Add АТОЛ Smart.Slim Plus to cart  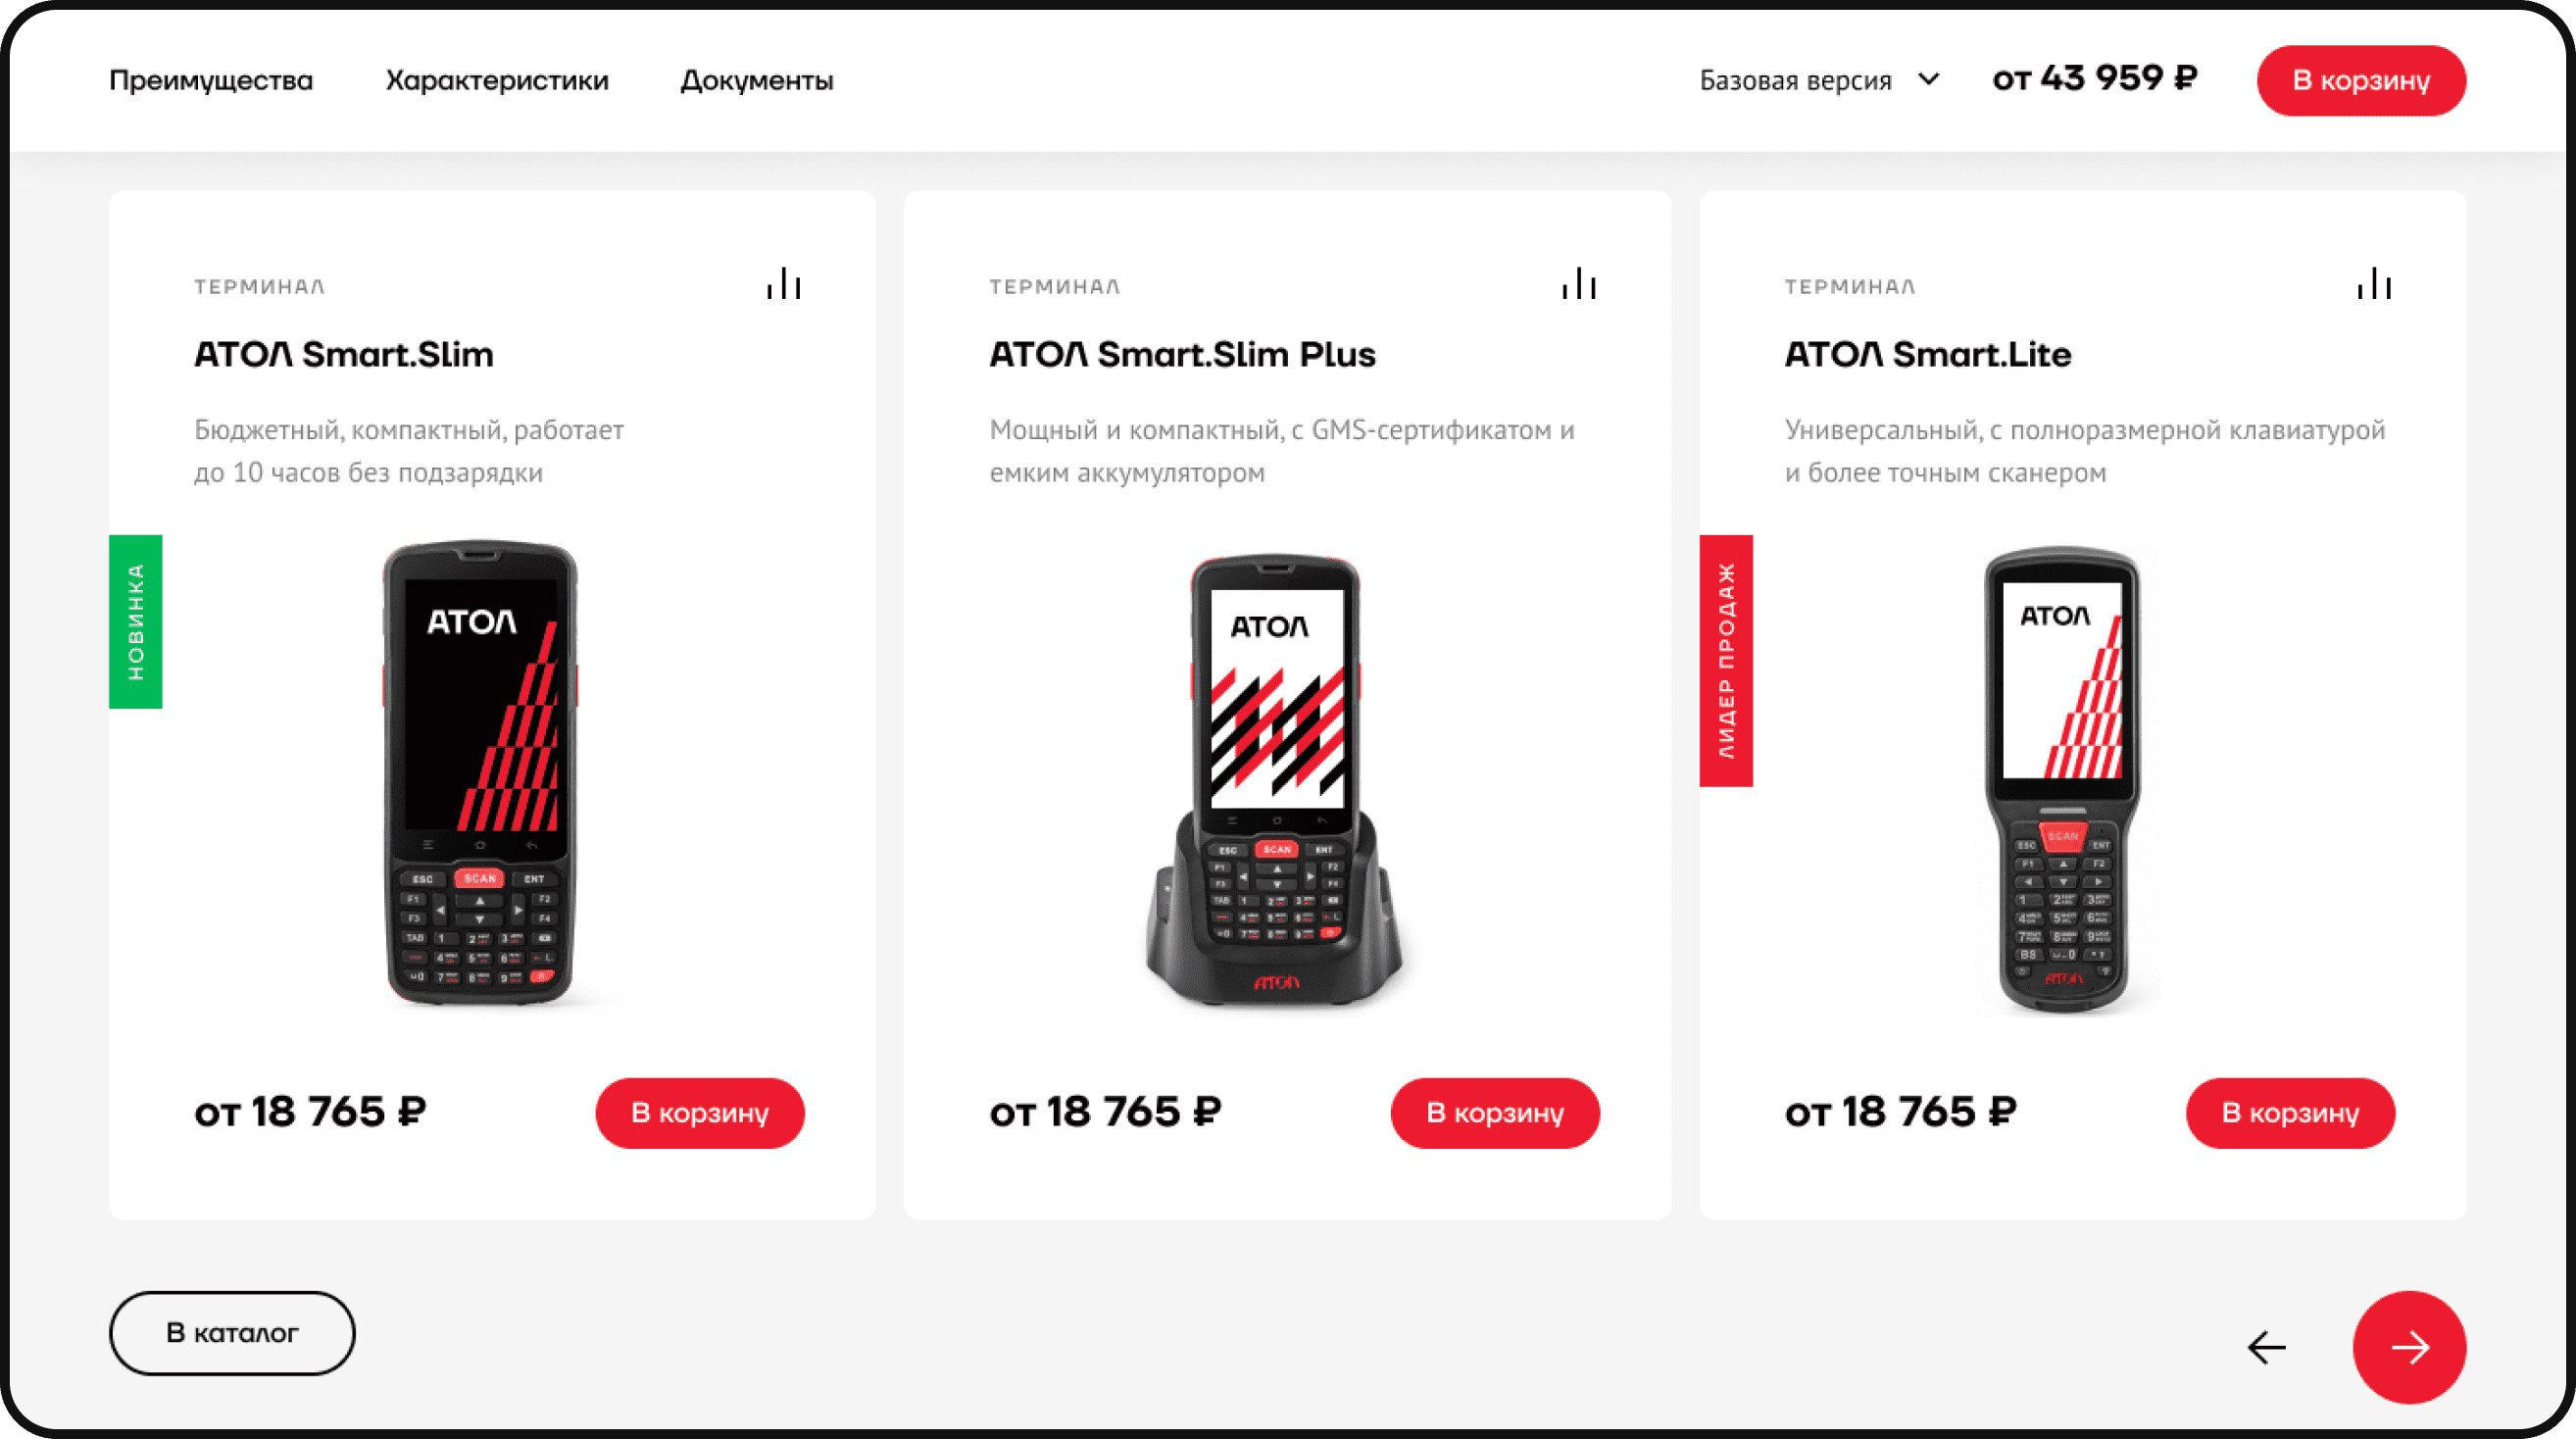(1495, 1112)
